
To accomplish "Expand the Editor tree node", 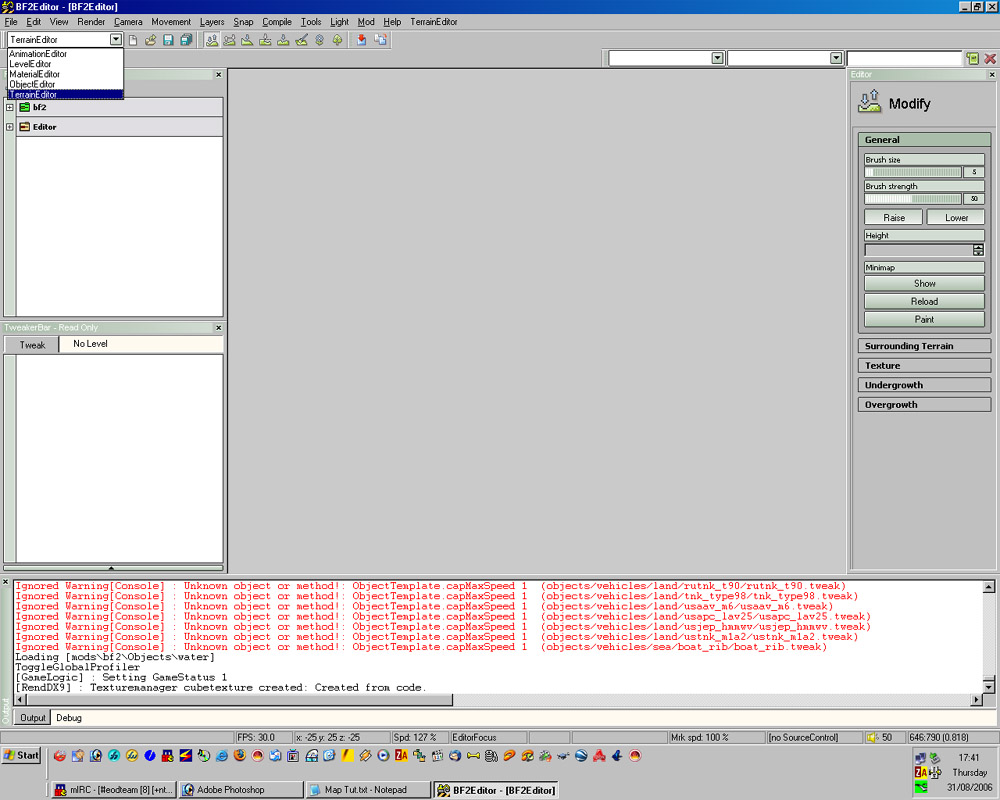I will pos(10,127).
